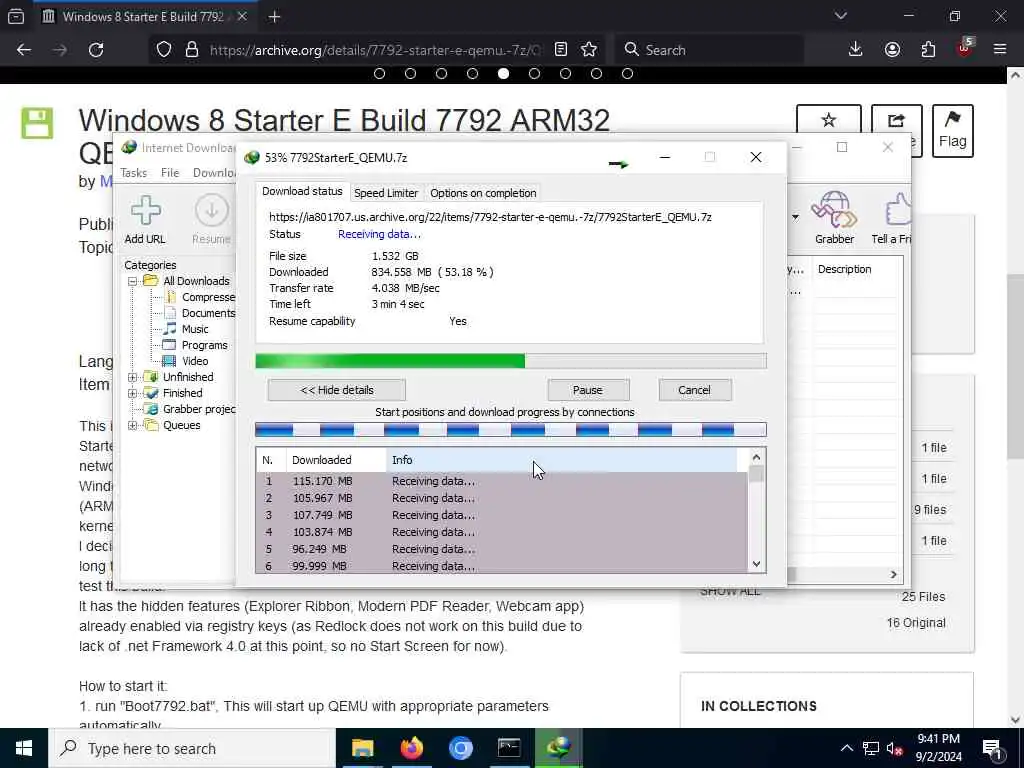This screenshot has width=1024, height=768.
Task: Click the SHOW ALL files link
Action: 729,592
